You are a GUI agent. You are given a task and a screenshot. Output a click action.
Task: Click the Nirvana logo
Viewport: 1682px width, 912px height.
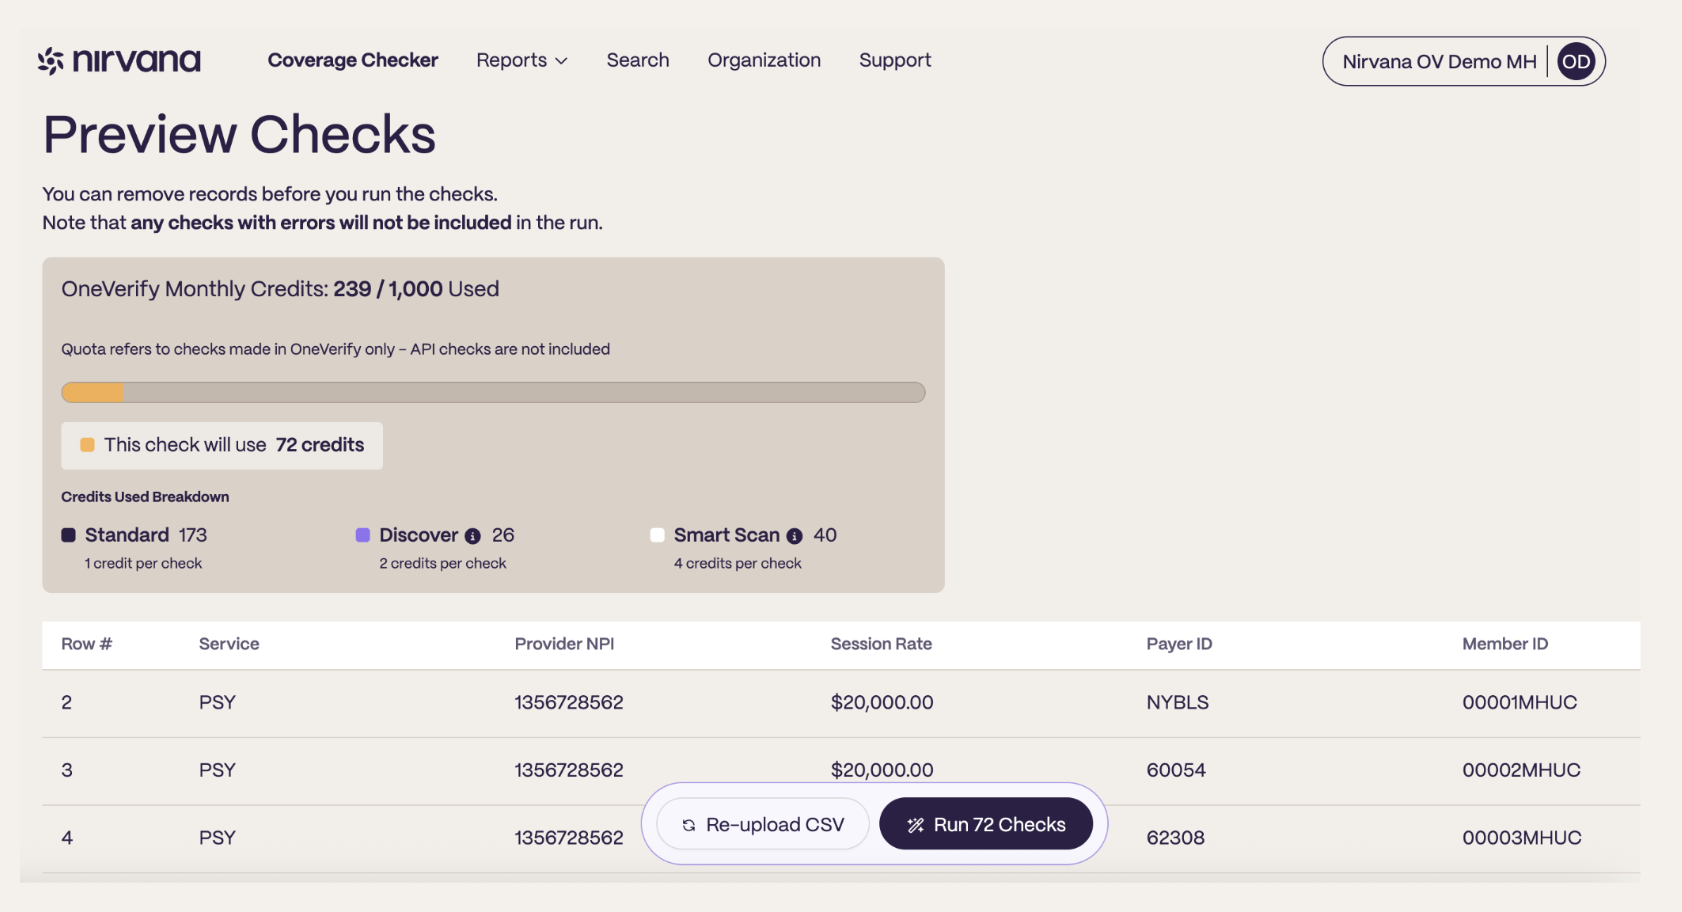(x=119, y=61)
